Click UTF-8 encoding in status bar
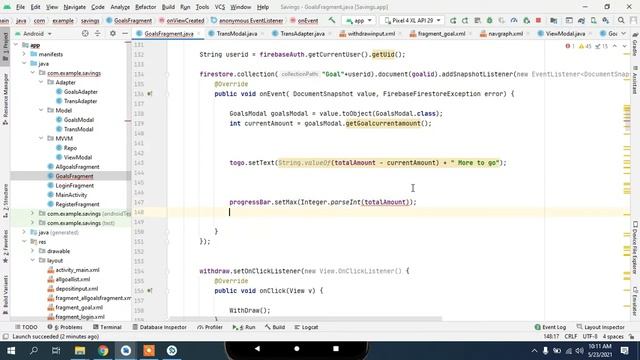Image resolution: width=640 pixels, height=360 pixels. pos(590,337)
